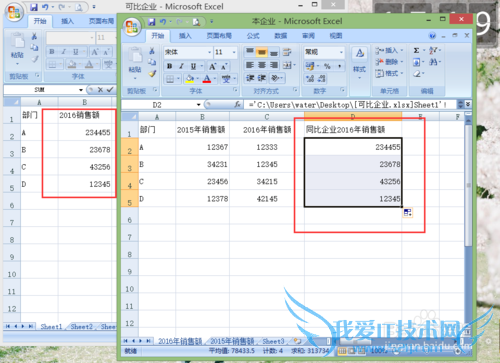Toggle center text alignment in 本企业 ribbon

click(x=262, y=65)
